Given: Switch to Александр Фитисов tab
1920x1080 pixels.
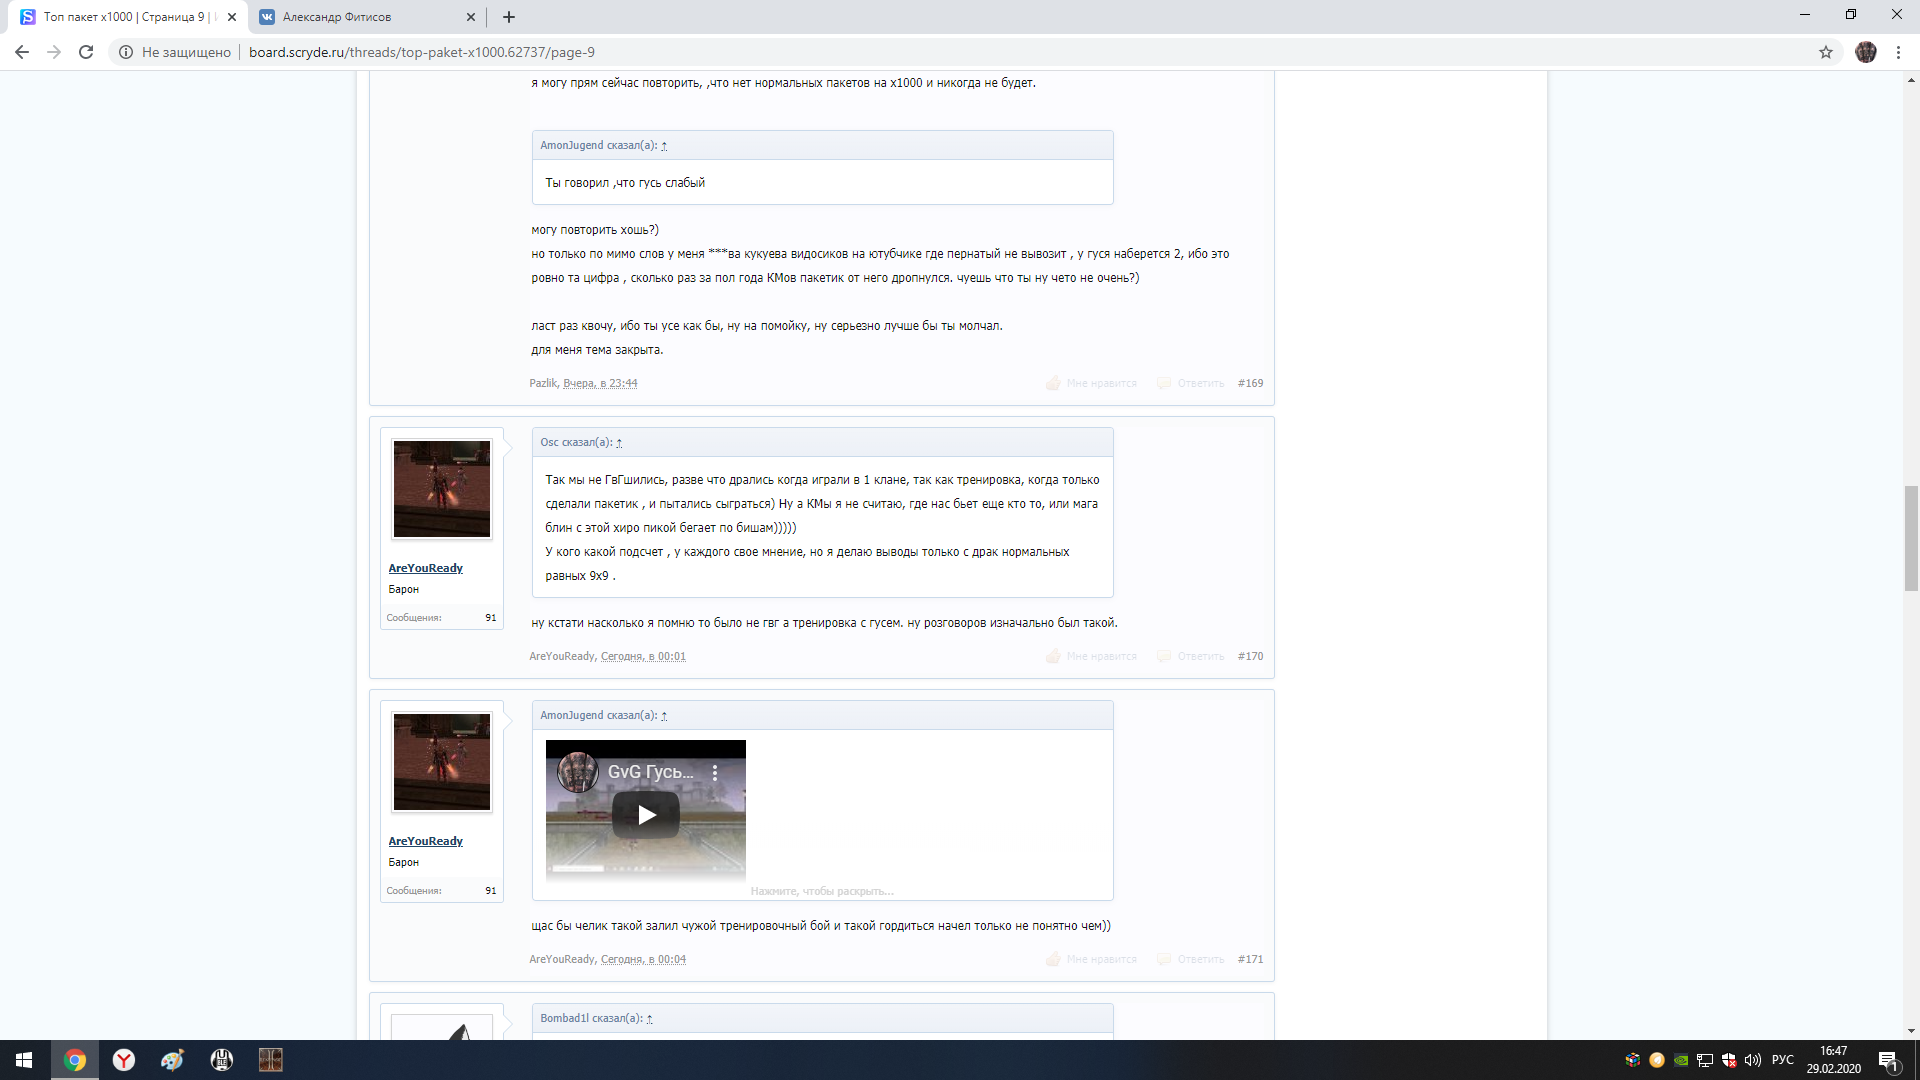Looking at the screenshot, I should pos(337,17).
